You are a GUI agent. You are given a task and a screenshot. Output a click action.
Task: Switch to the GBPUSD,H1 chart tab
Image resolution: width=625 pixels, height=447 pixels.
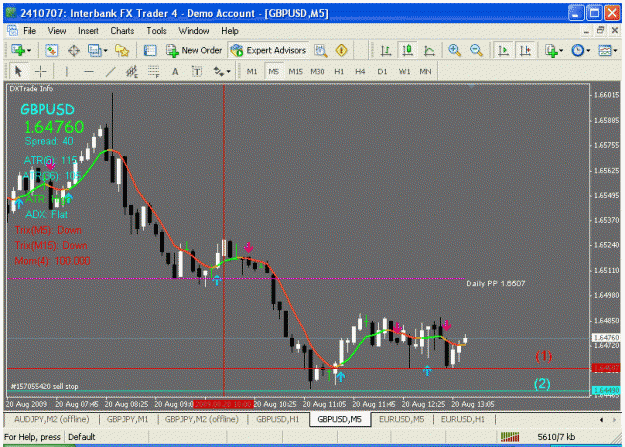pos(277,419)
